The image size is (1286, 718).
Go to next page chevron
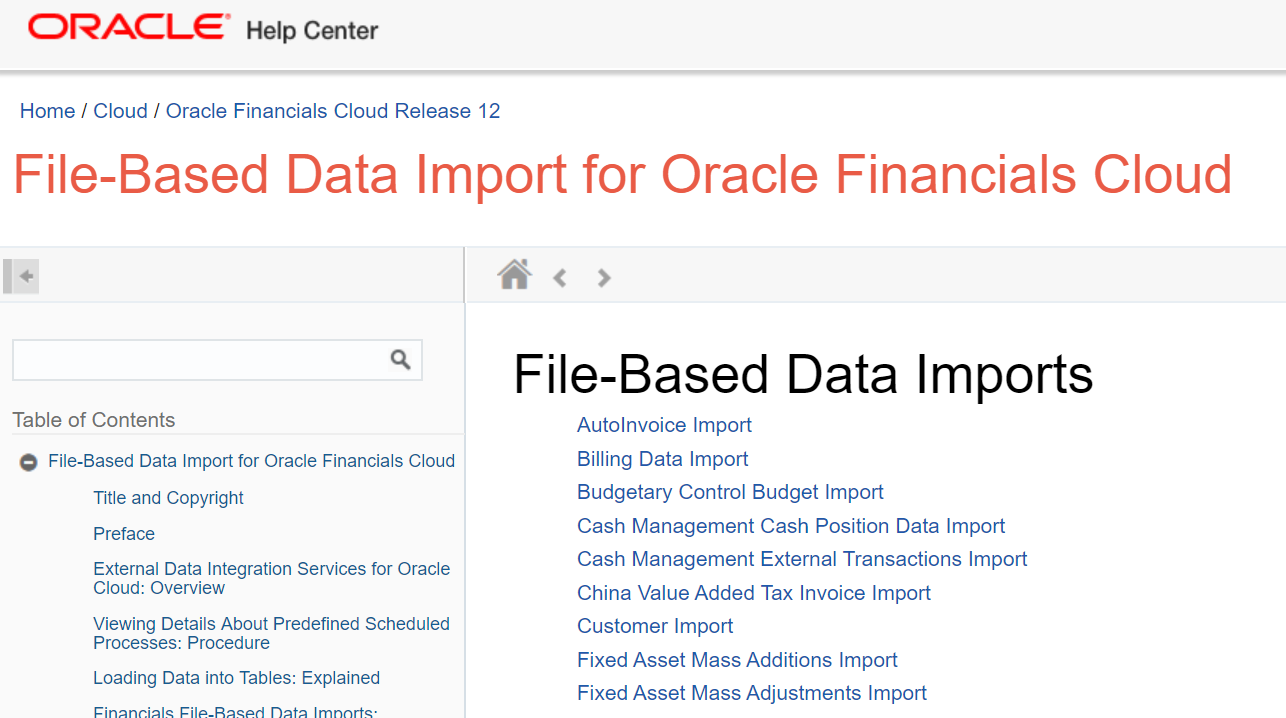[x=604, y=278]
